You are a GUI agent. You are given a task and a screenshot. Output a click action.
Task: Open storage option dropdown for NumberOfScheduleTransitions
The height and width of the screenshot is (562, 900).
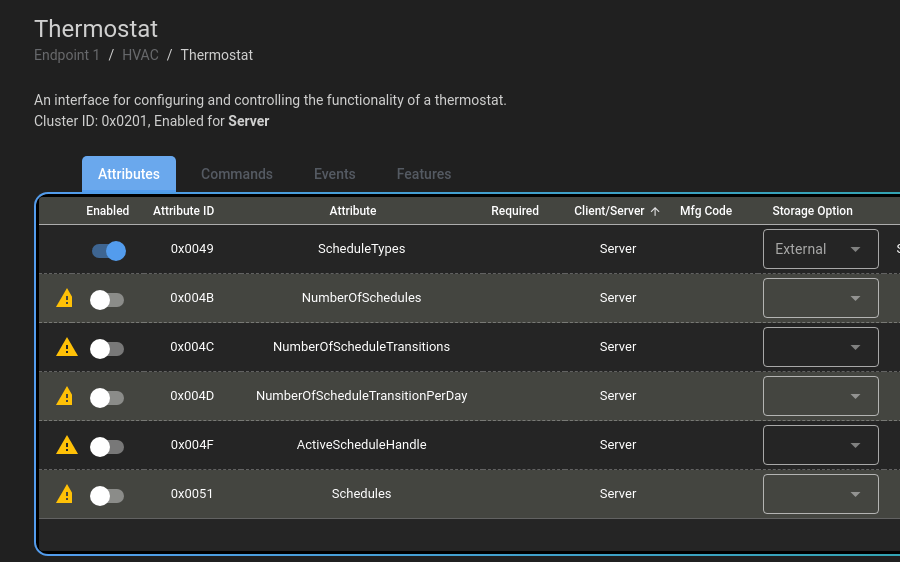820,347
